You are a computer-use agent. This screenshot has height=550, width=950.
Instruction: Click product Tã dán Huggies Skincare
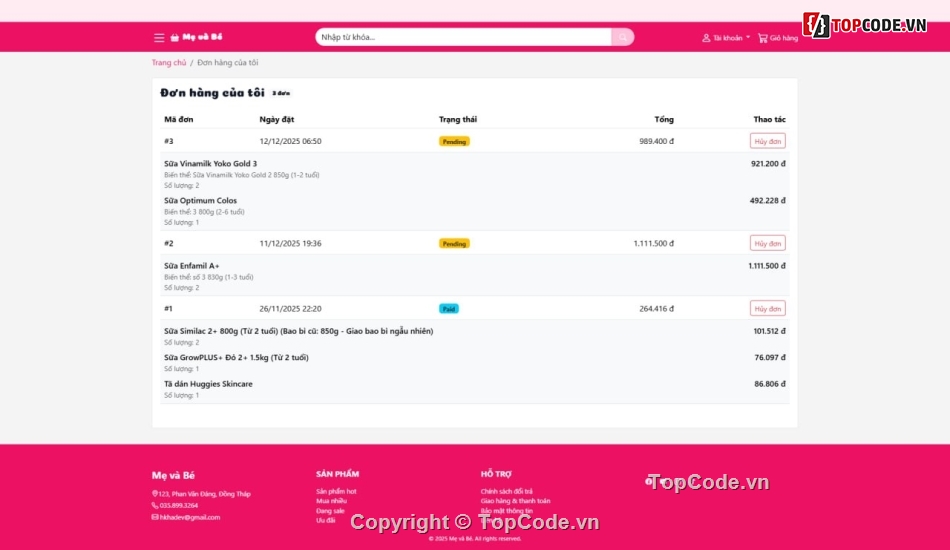[208, 384]
